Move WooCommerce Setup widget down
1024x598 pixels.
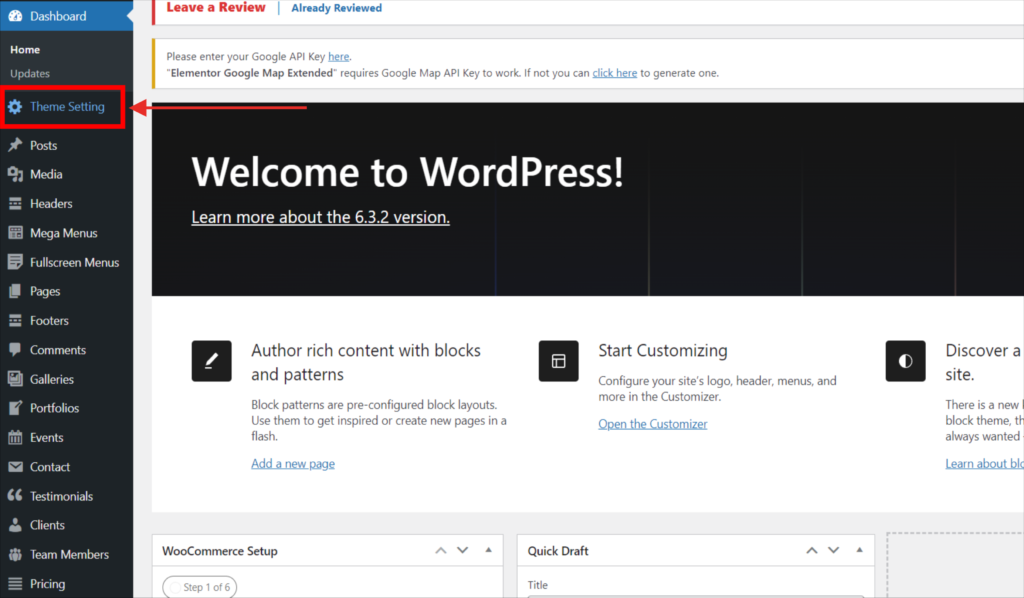[462, 551]
